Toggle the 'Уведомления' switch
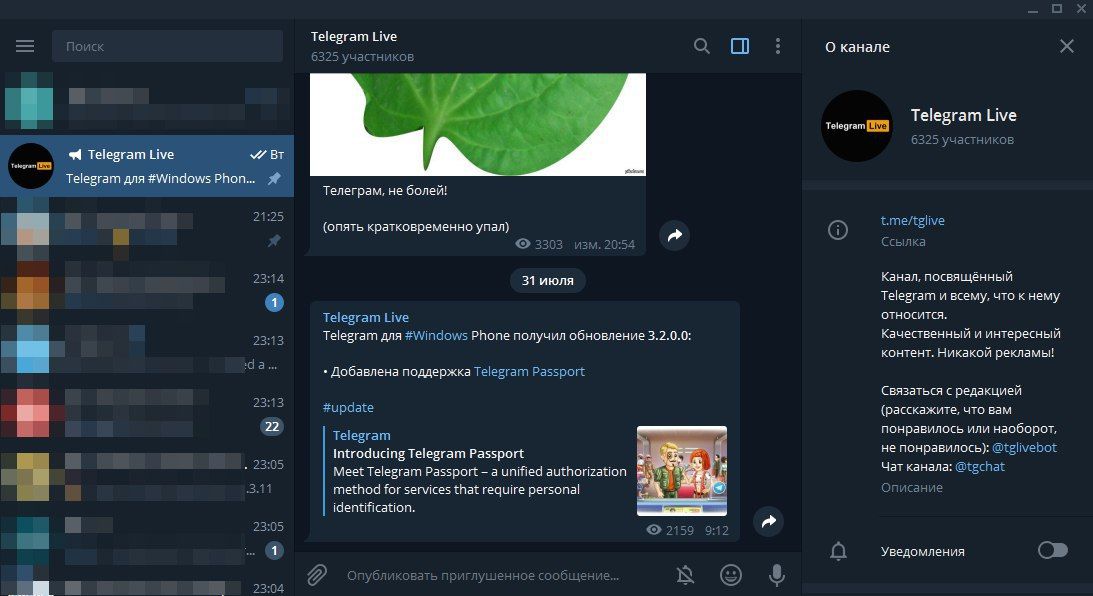 (x=1053, y=551)
